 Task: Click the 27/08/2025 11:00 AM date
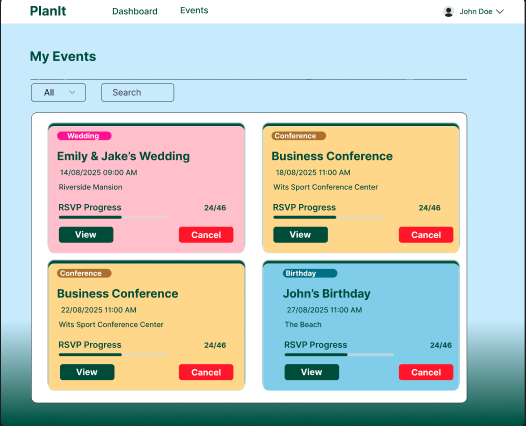tap(324, 310)
